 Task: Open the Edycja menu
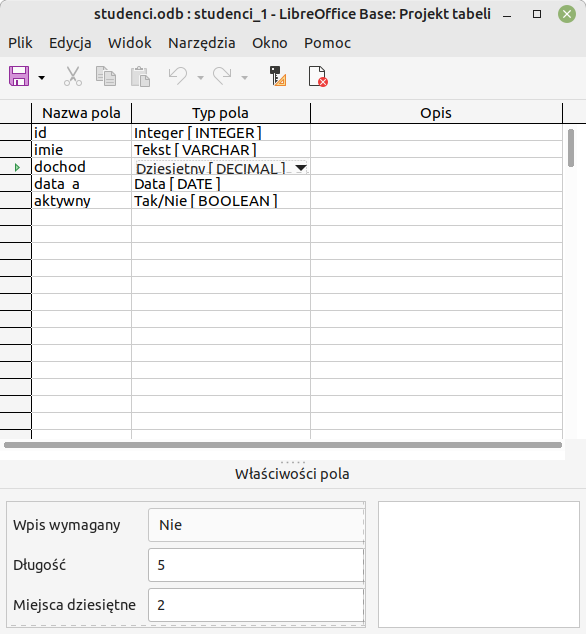click(x=70, y=43)
